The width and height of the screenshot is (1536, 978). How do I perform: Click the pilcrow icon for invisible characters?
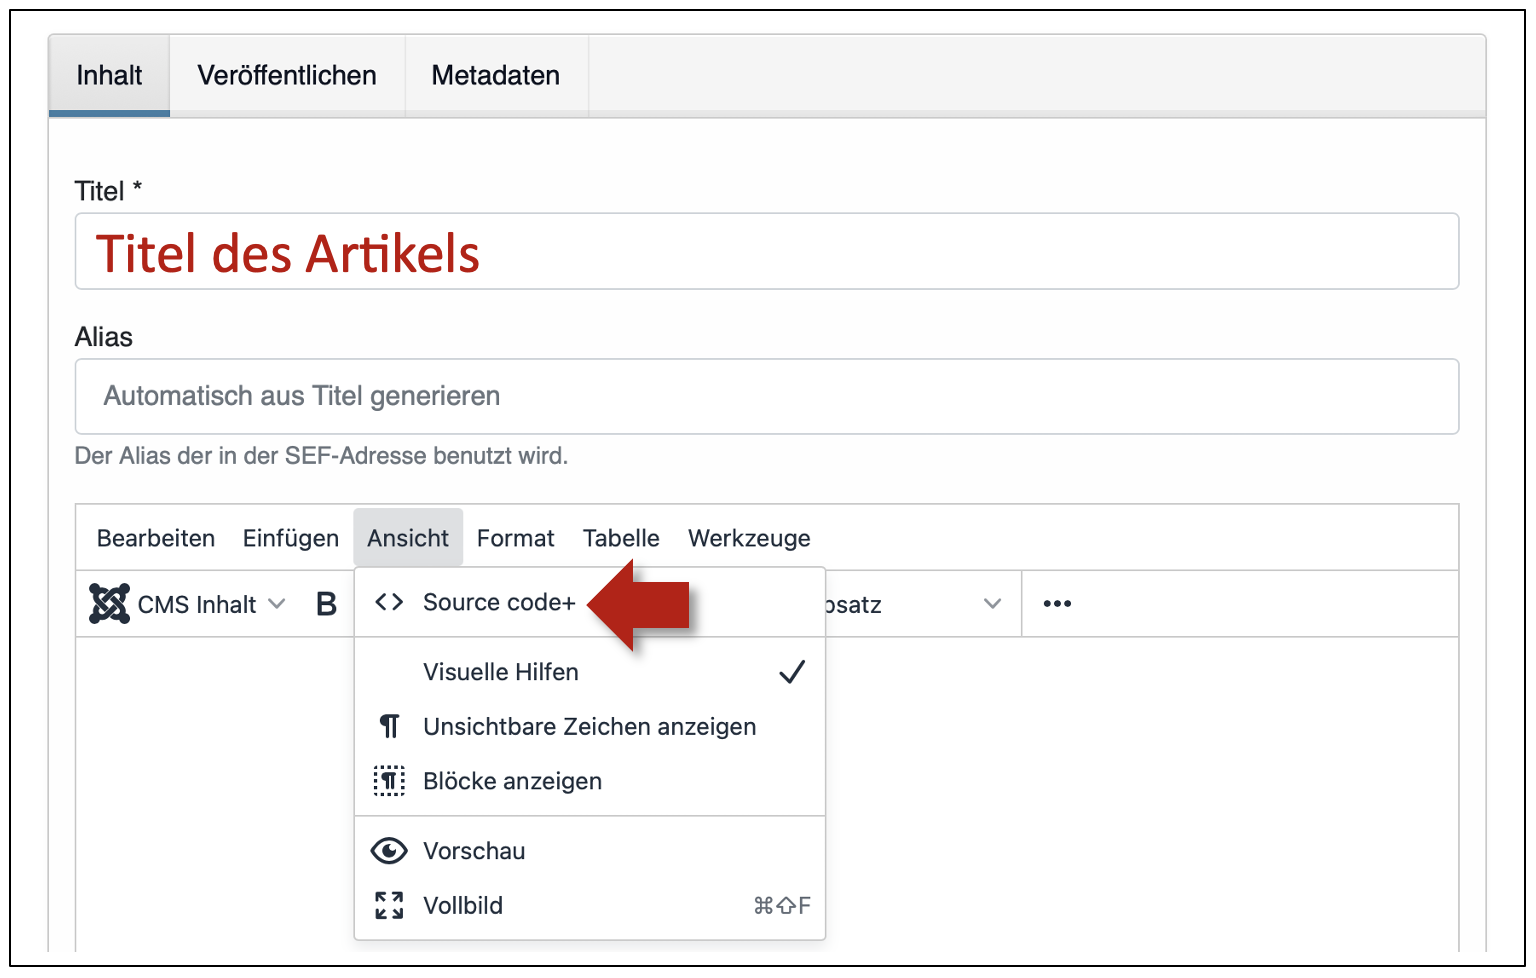[x=389, y=726]
